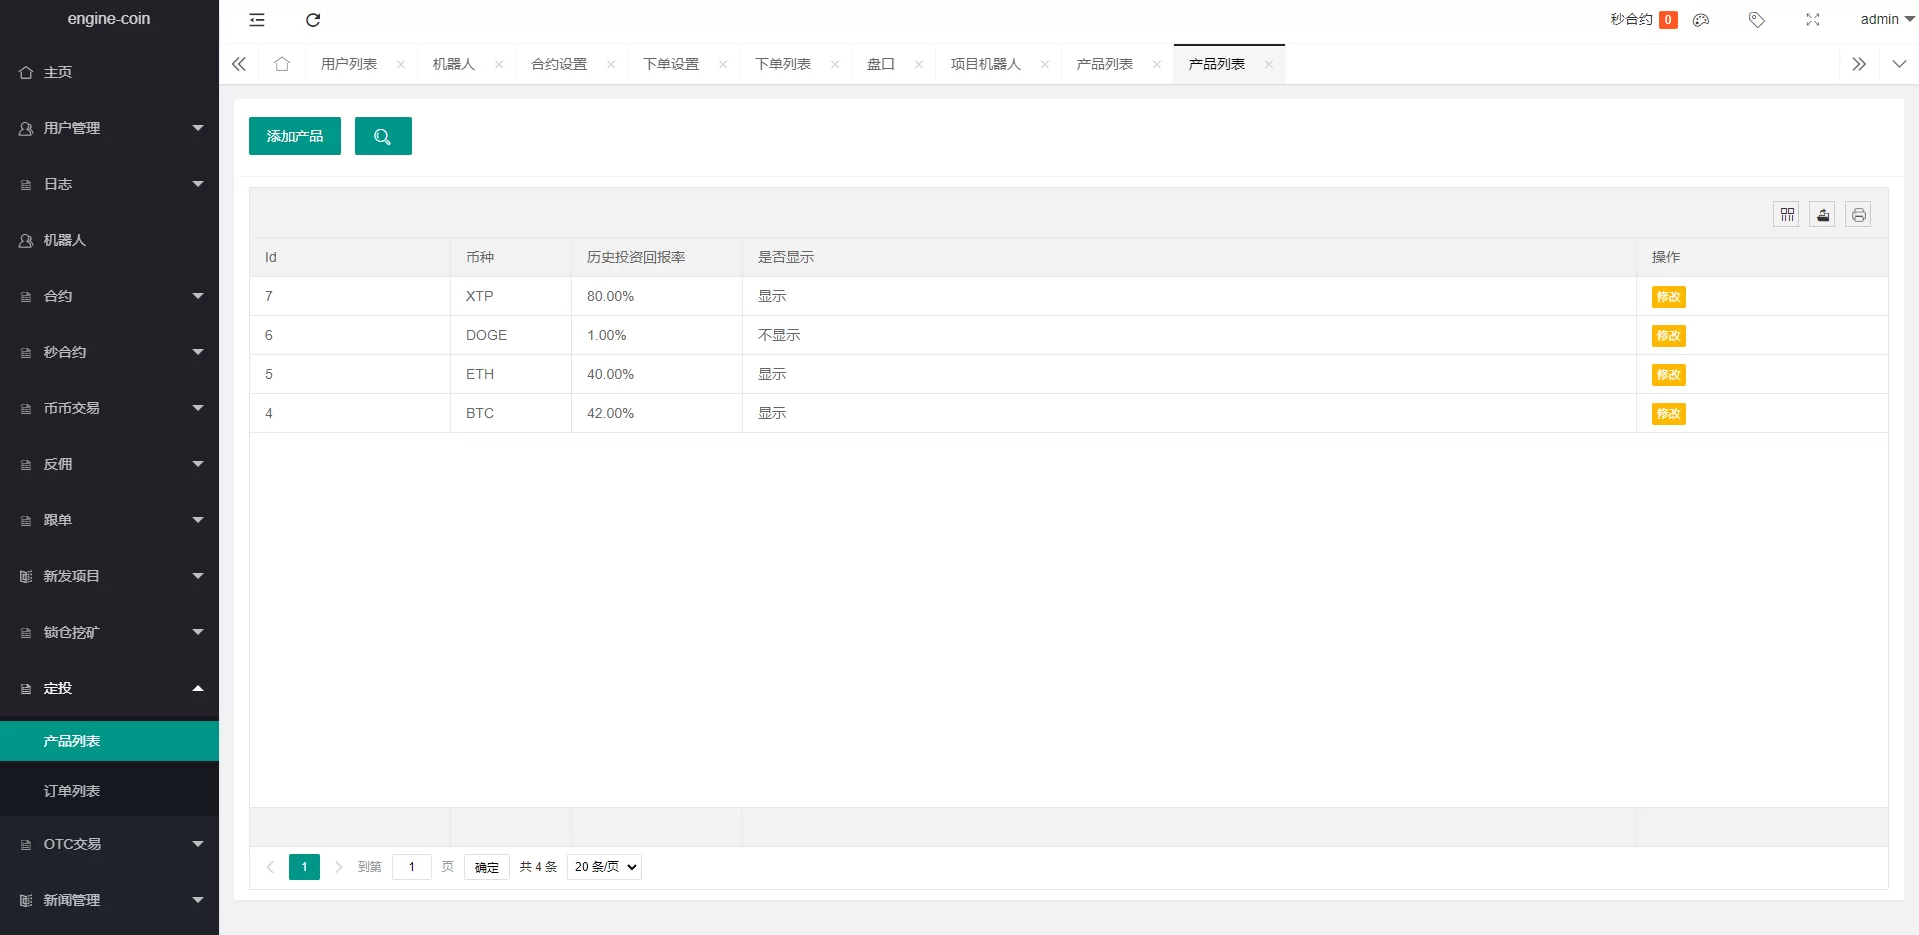
Task: Open the table column filter icon
Action: click(x=1786, y=215)
